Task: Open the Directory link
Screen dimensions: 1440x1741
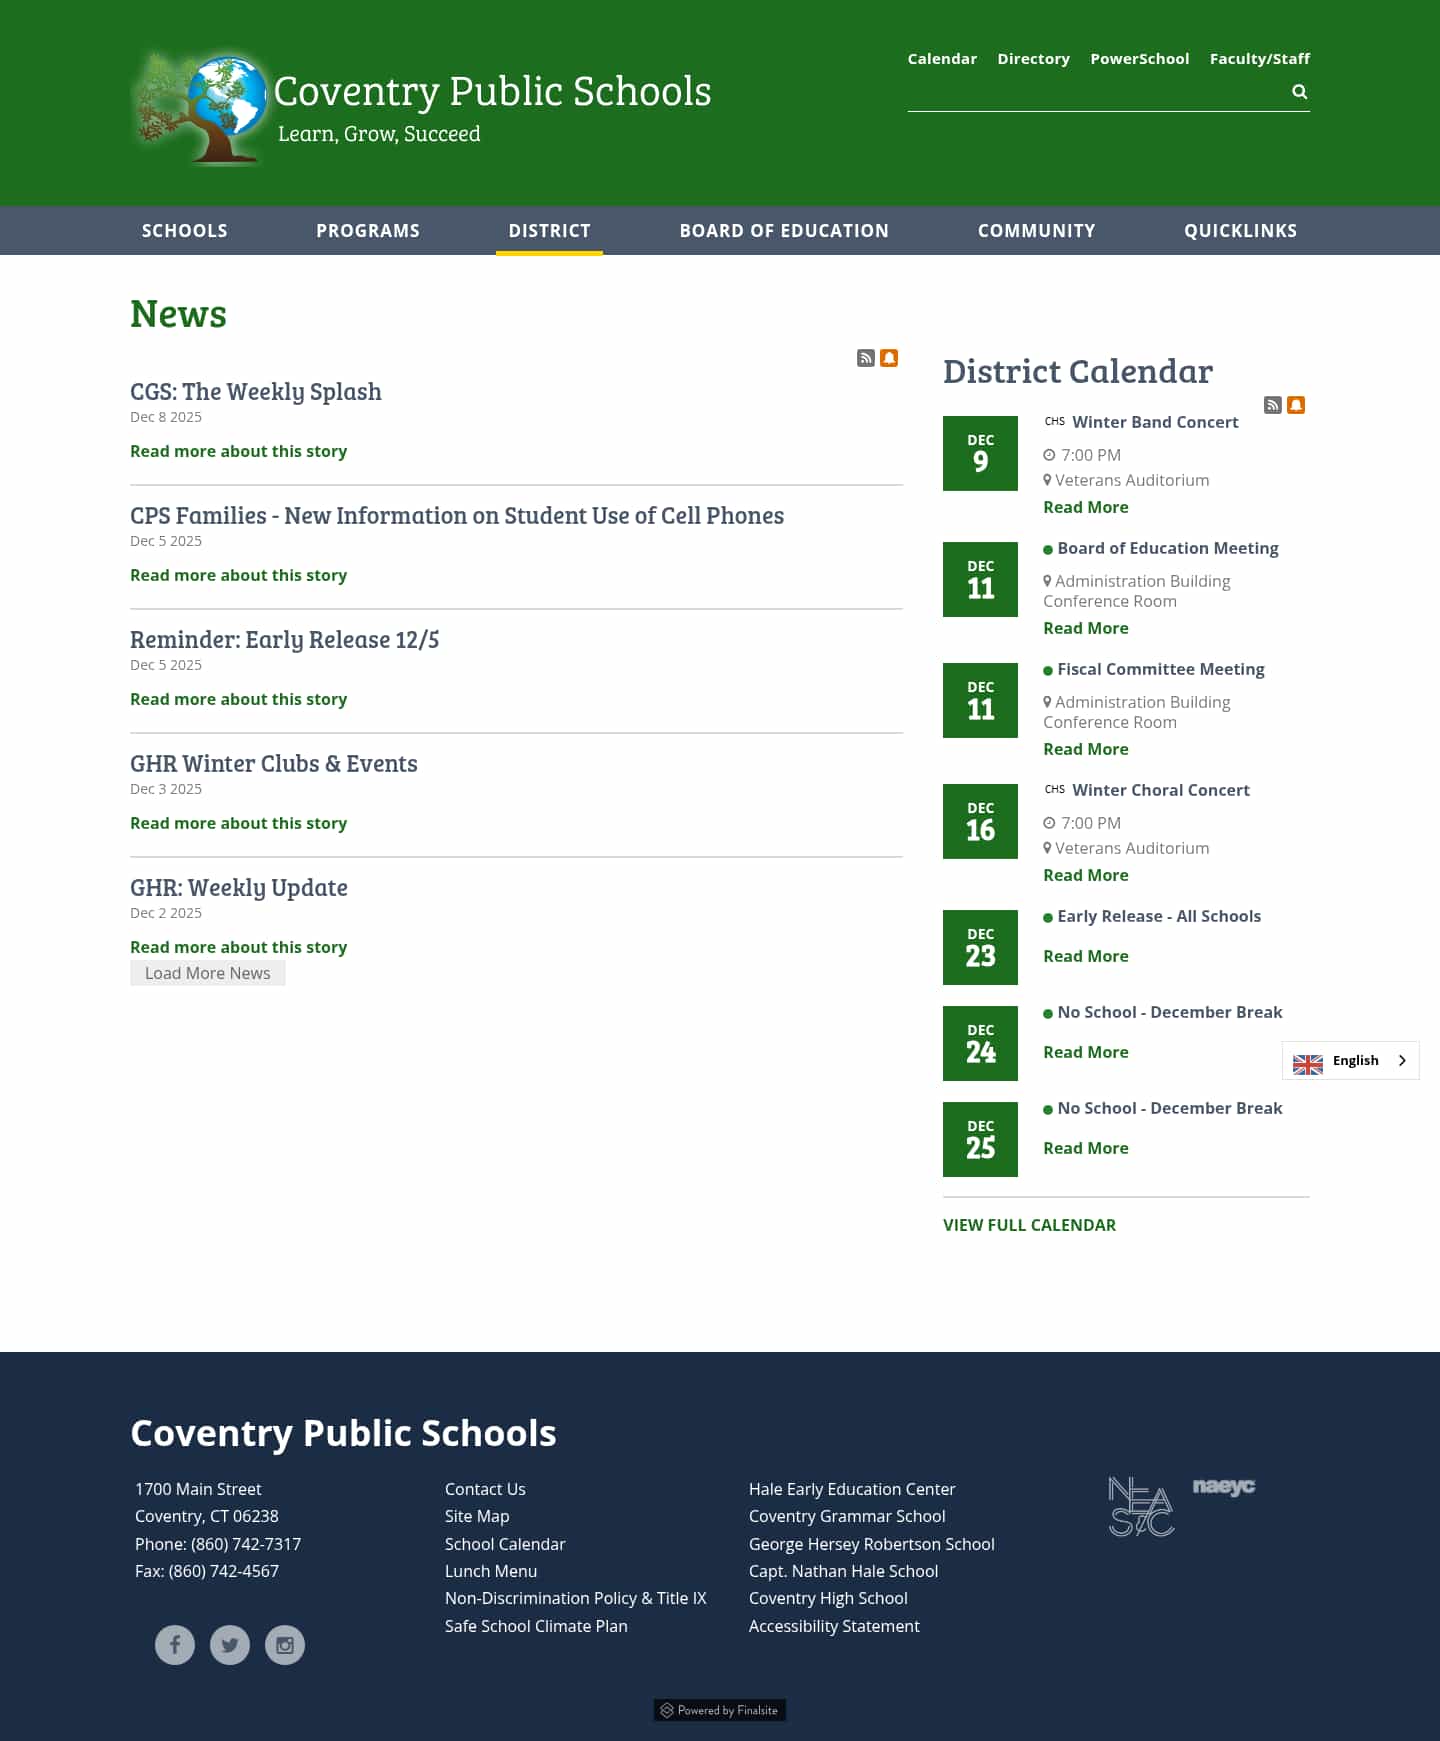Action: tap(1033, 59)
